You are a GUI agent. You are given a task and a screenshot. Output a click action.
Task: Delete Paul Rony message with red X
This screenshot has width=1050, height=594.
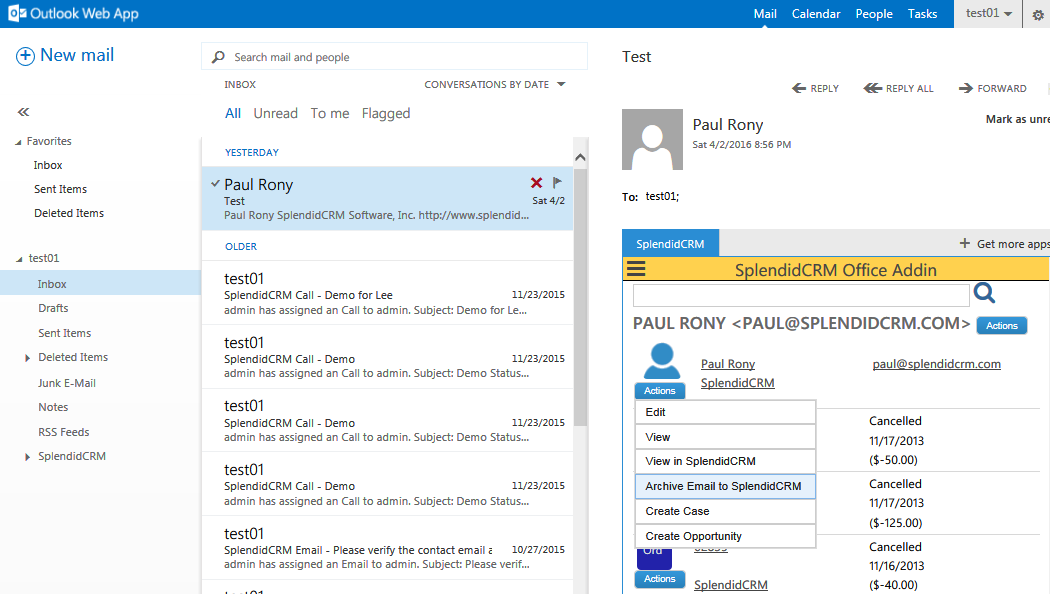pyautogui.click(x=536, y=183)
